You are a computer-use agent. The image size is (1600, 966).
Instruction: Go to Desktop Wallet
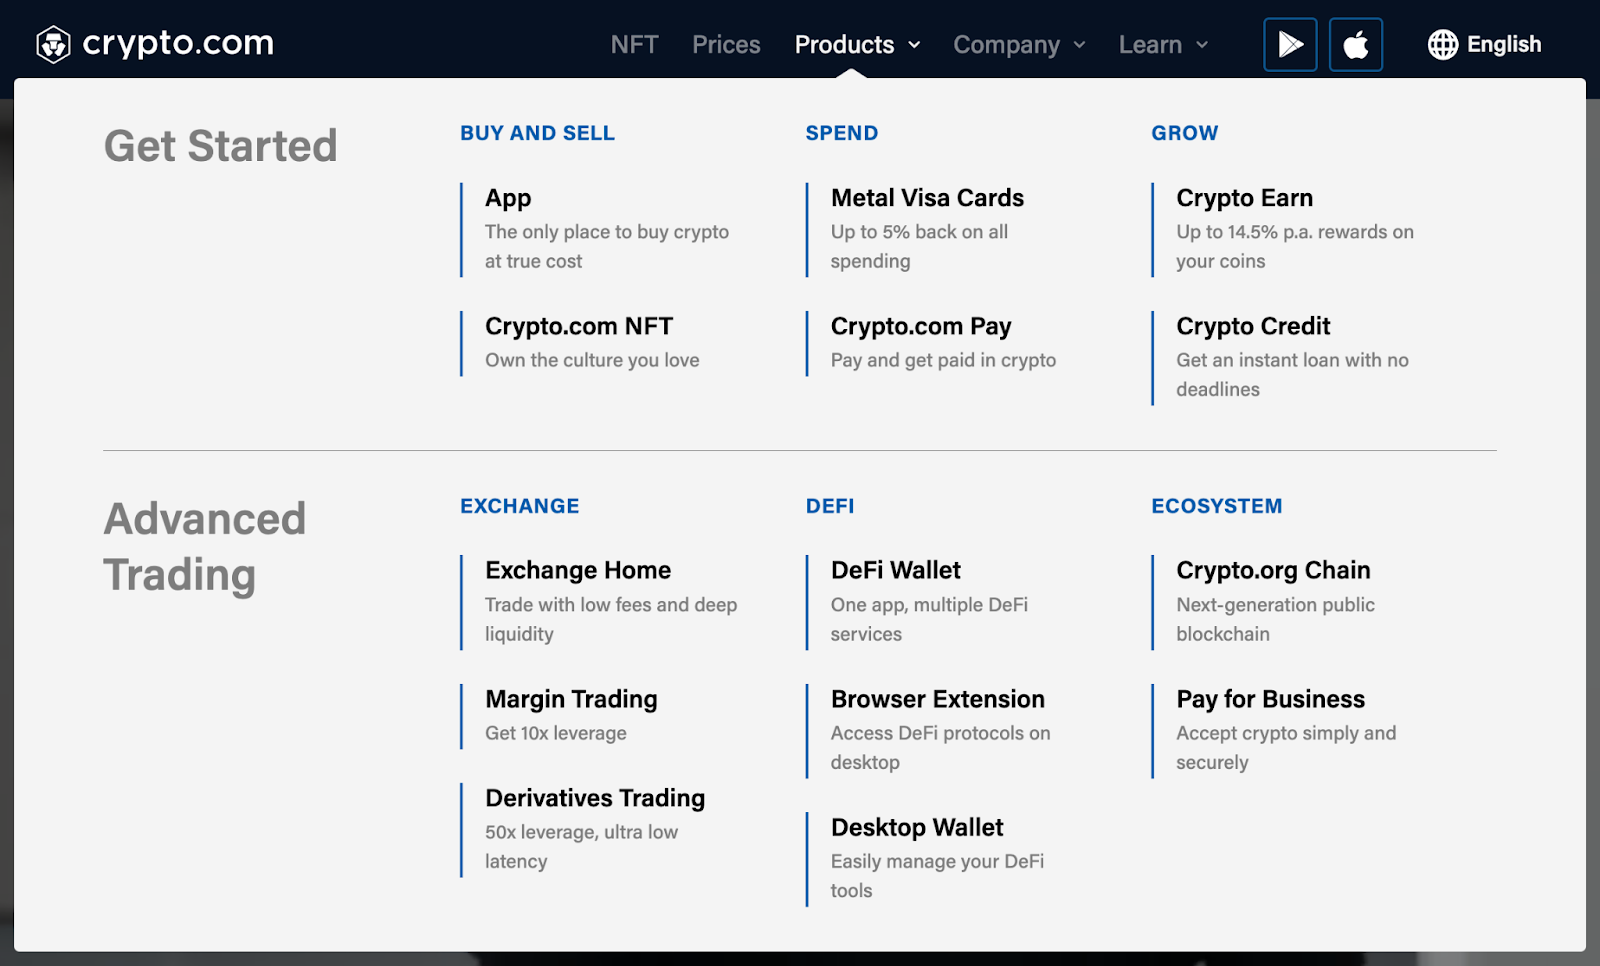(917, 827)
